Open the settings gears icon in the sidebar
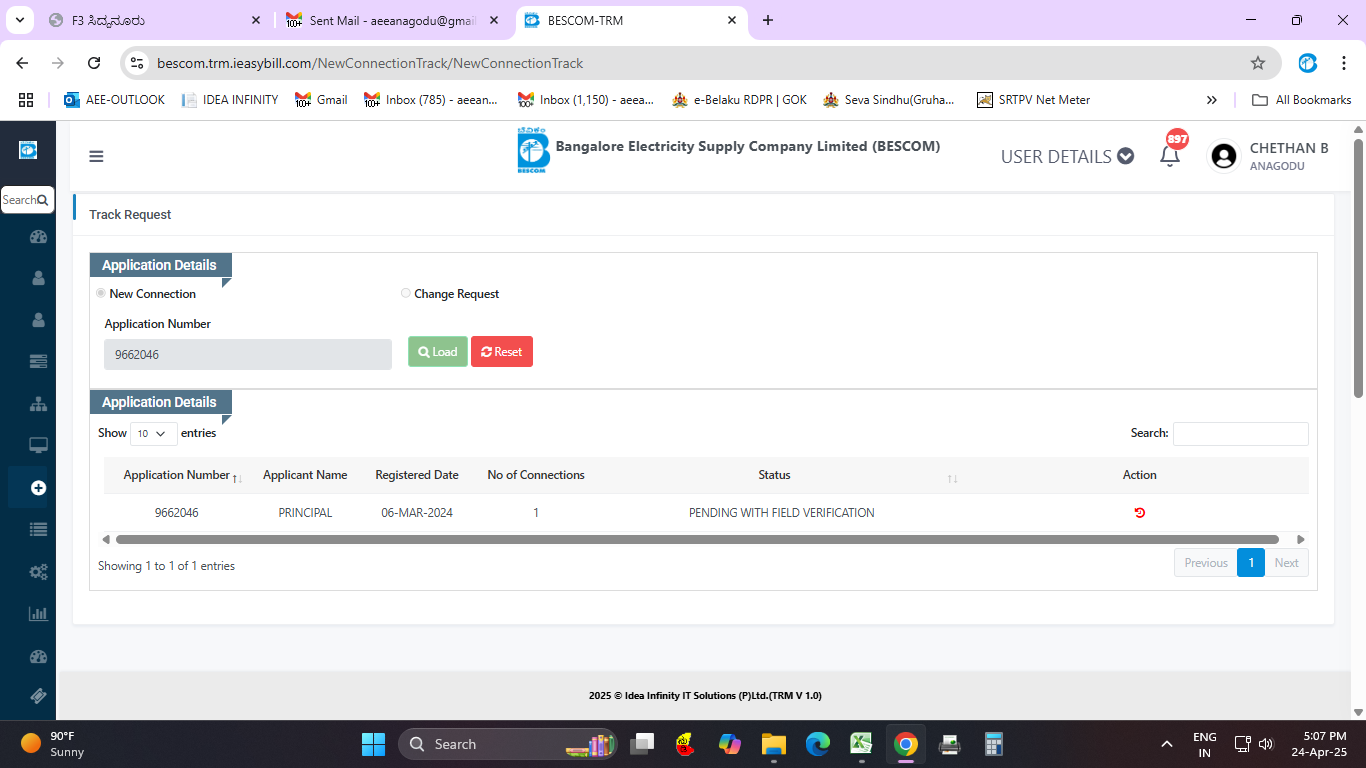The image size is (1366, 768). 39,572
